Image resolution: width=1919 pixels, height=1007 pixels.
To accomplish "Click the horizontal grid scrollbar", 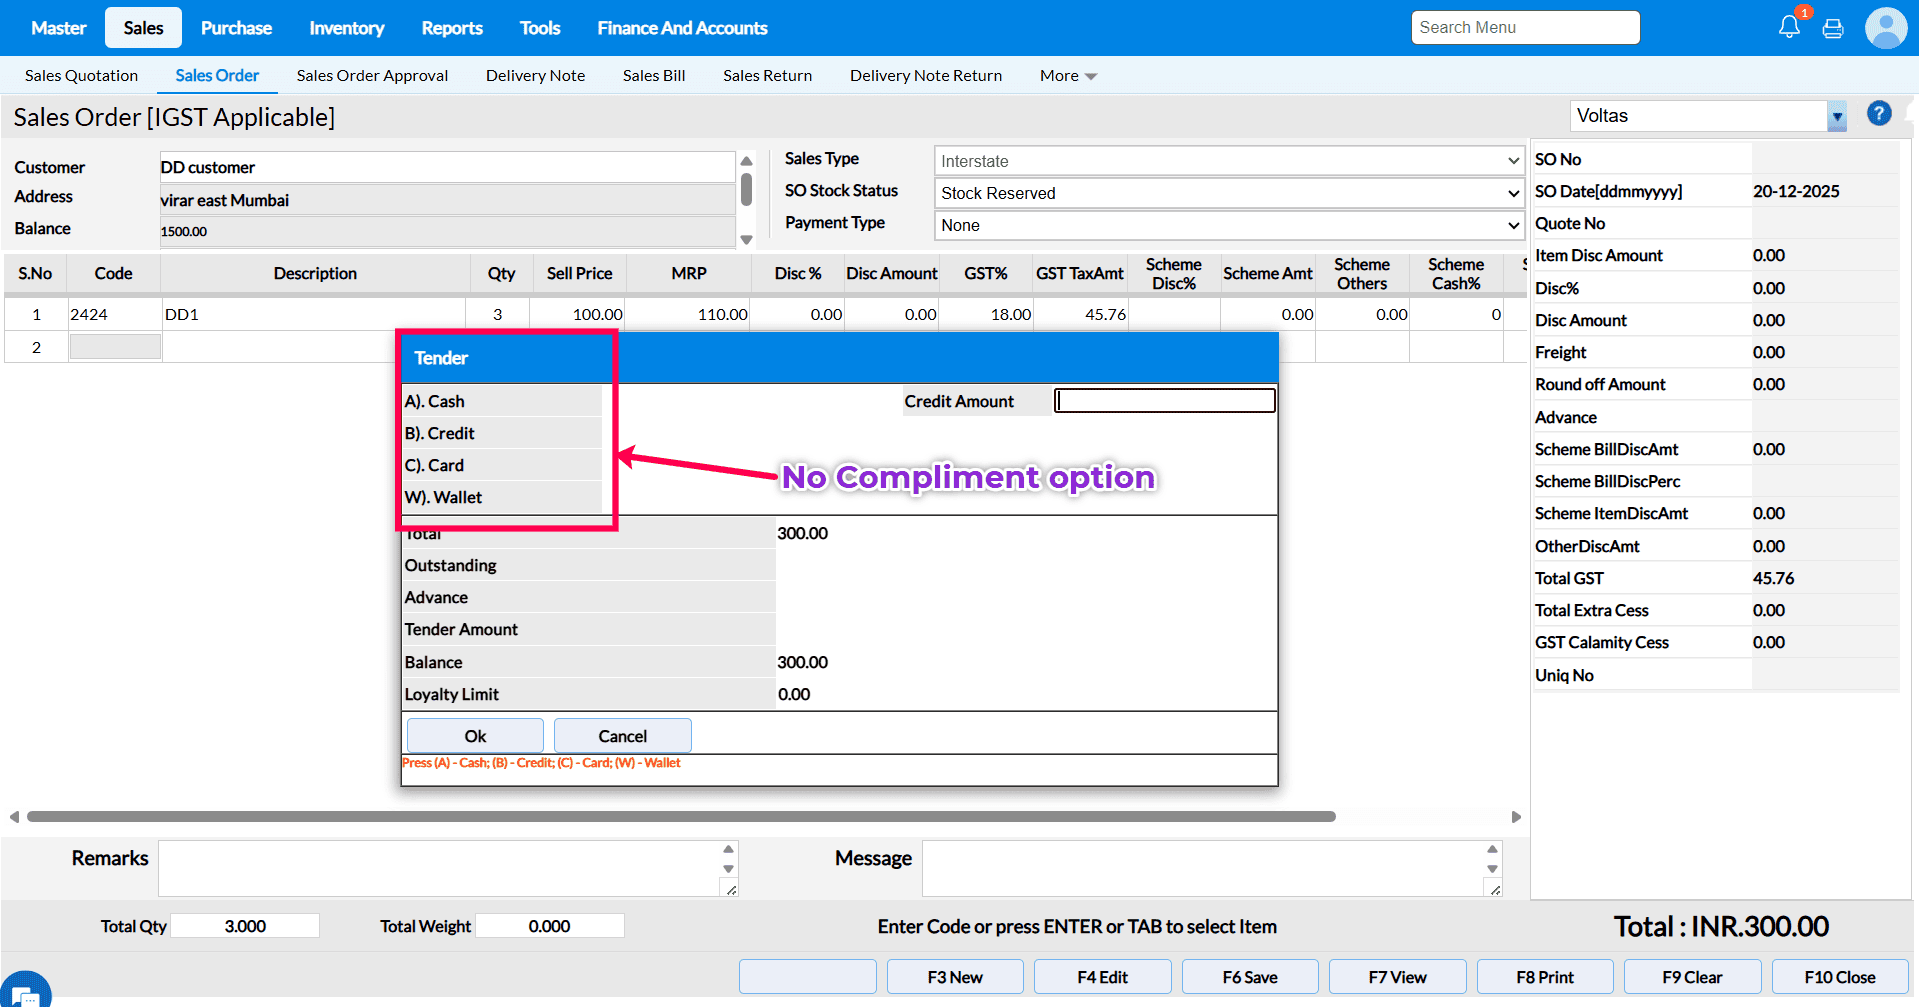I will pyautogui.click(x=680, y=817).
